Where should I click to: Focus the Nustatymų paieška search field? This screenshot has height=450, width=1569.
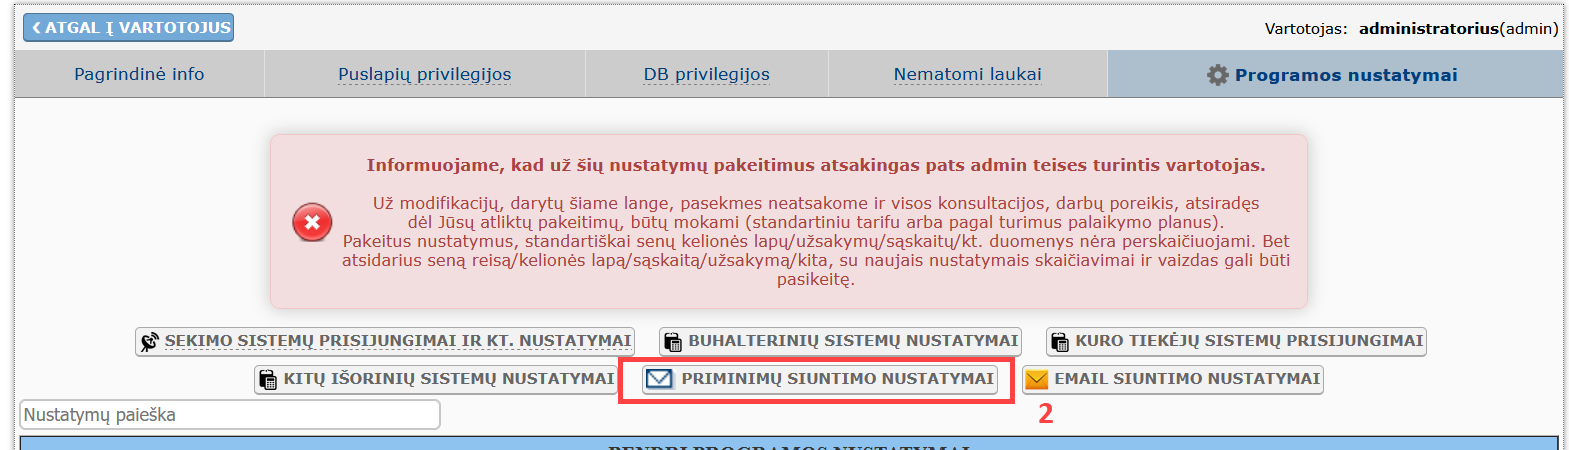pos(230,414)
